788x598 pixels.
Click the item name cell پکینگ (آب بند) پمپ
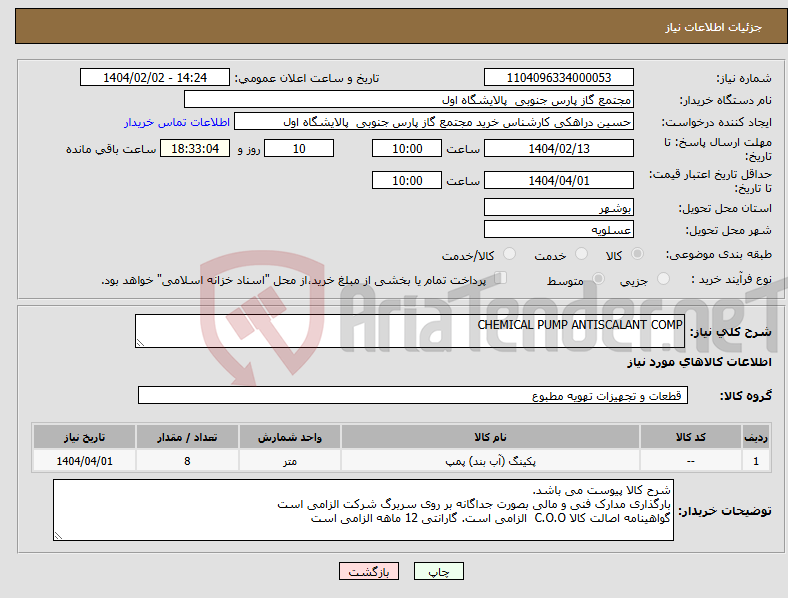(x=490, y=461)
